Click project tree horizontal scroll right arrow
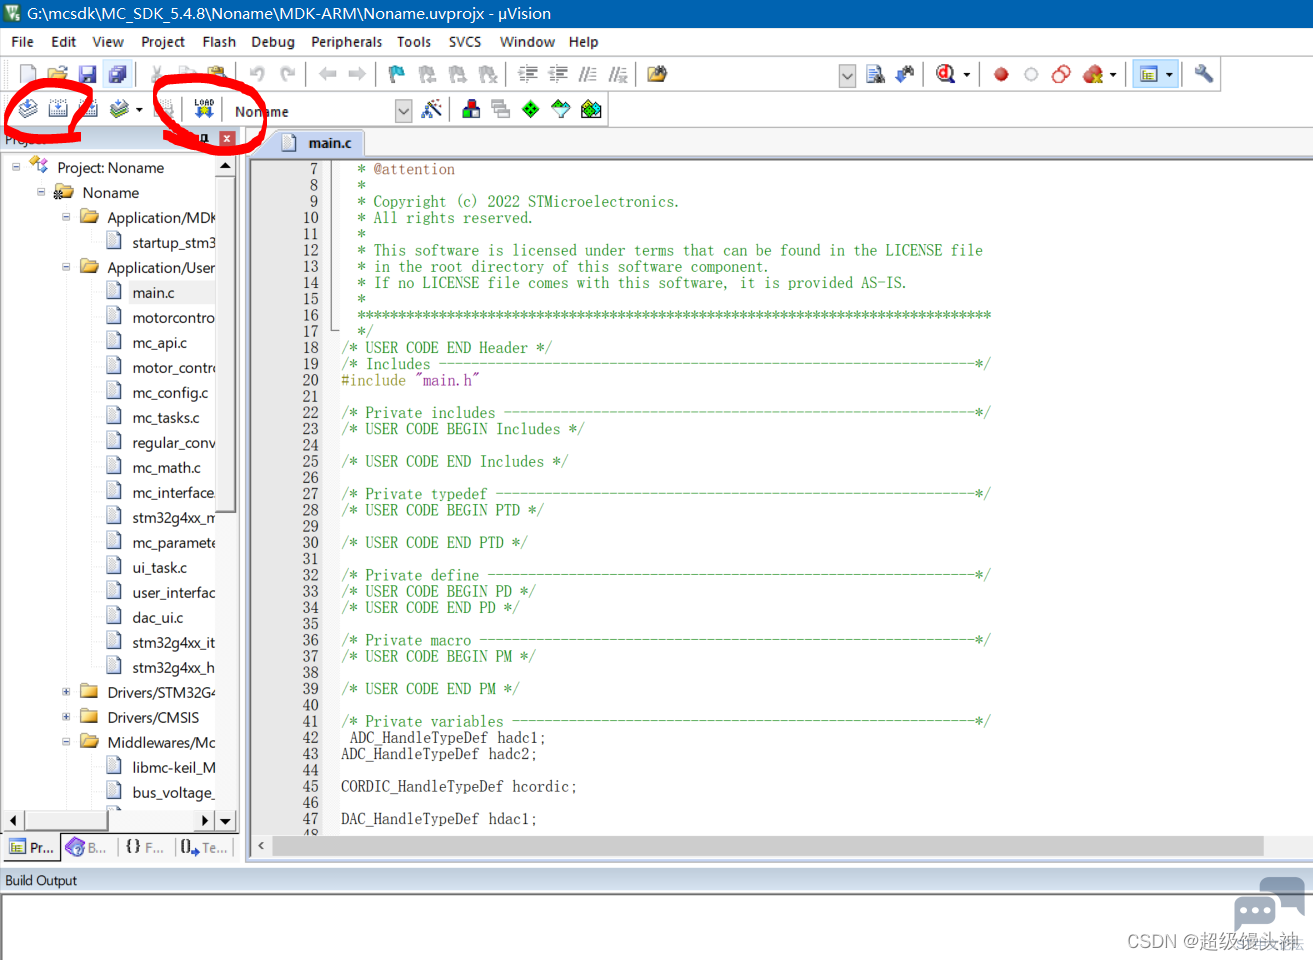The height and width of the screenshot is (960, 1313). point(205,820)
